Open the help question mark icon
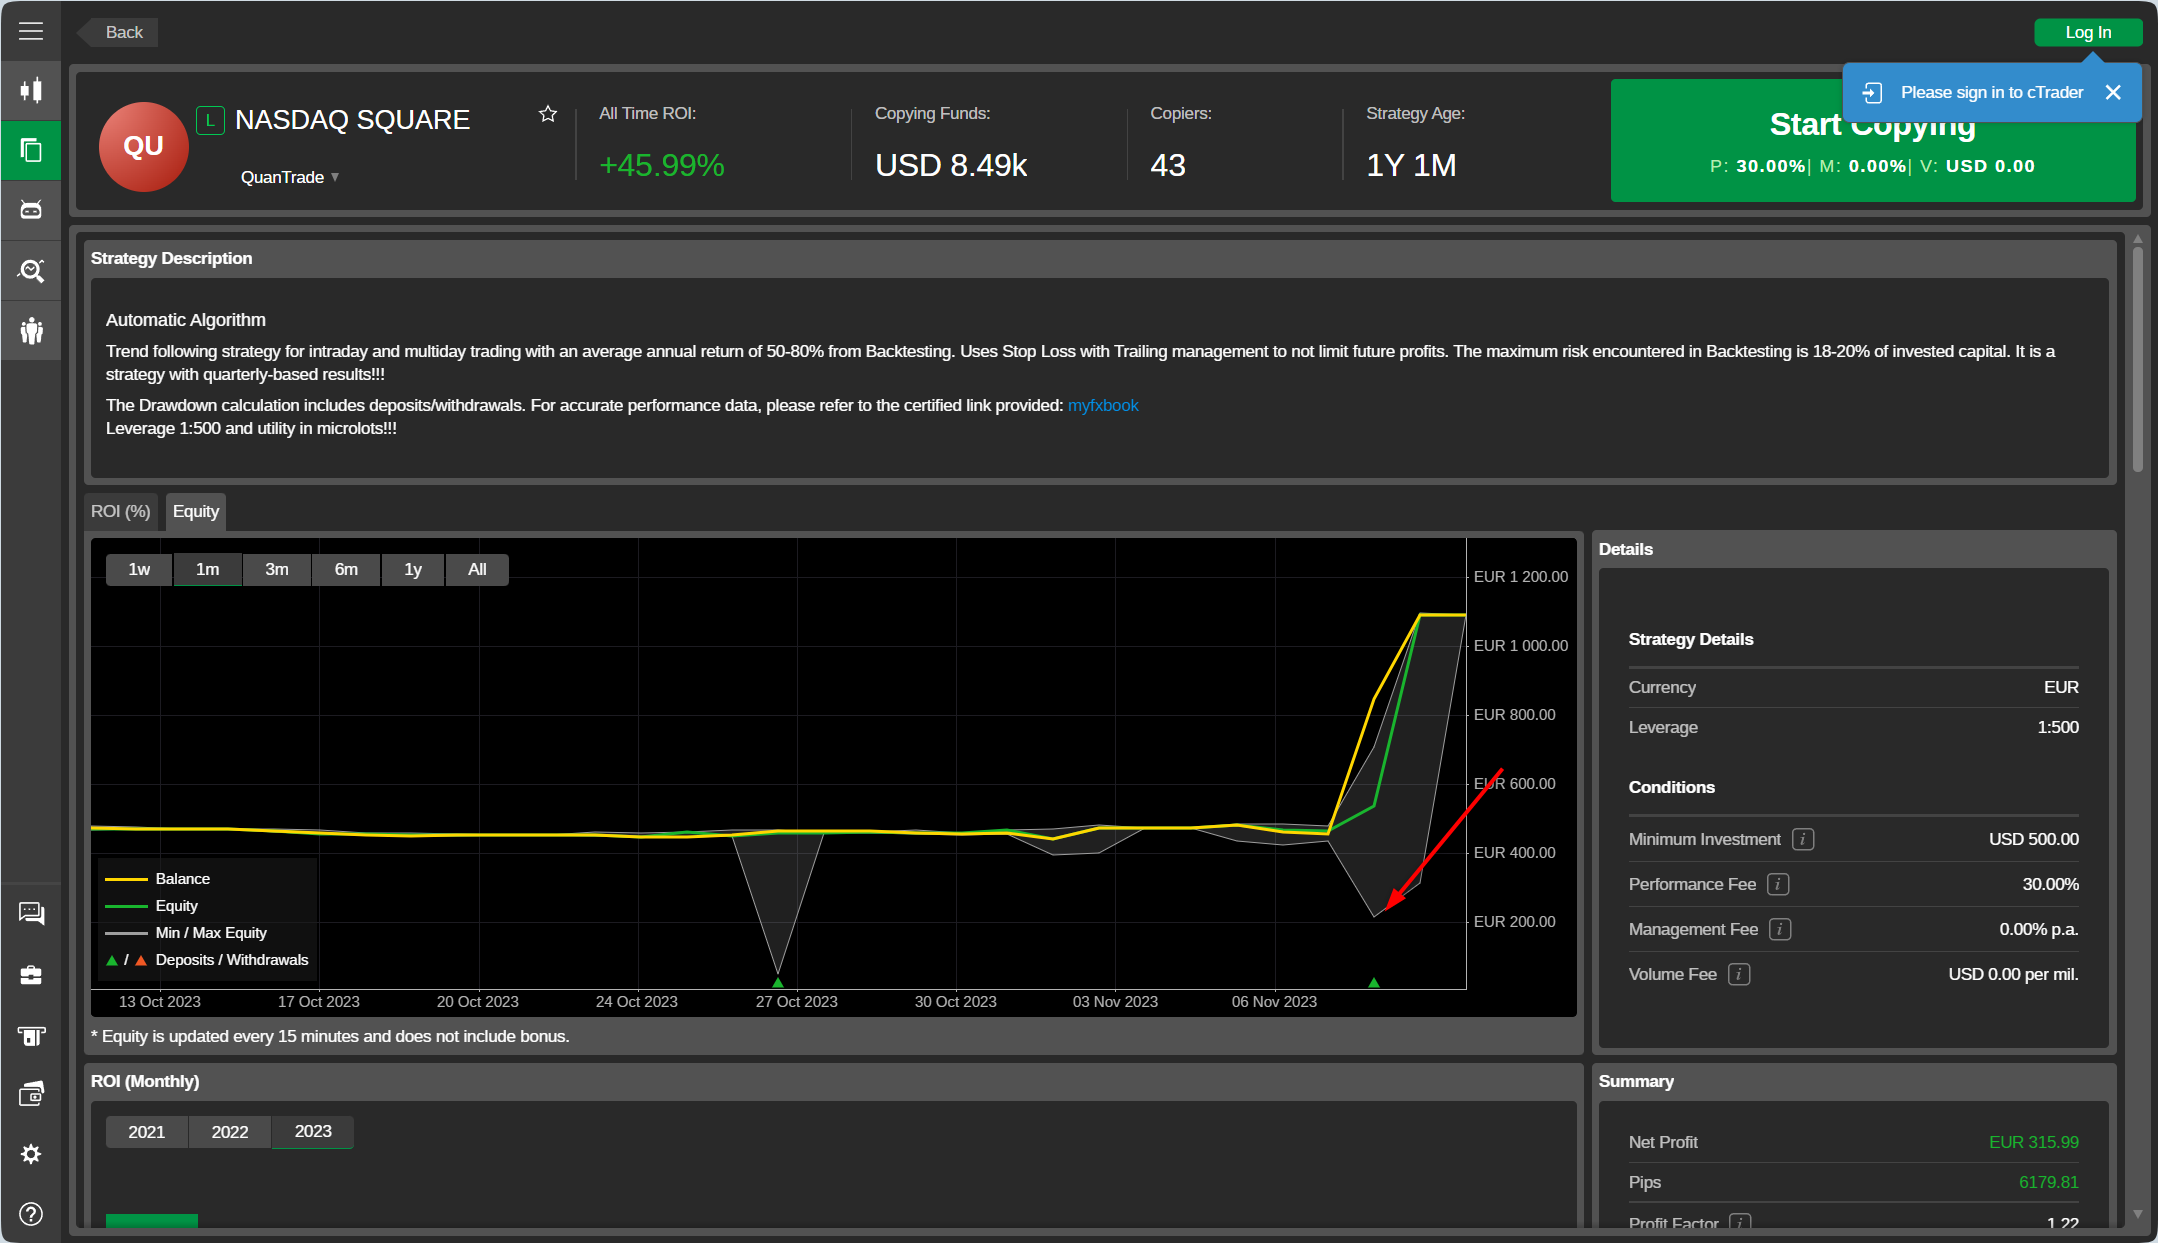 coord(31,1214)
